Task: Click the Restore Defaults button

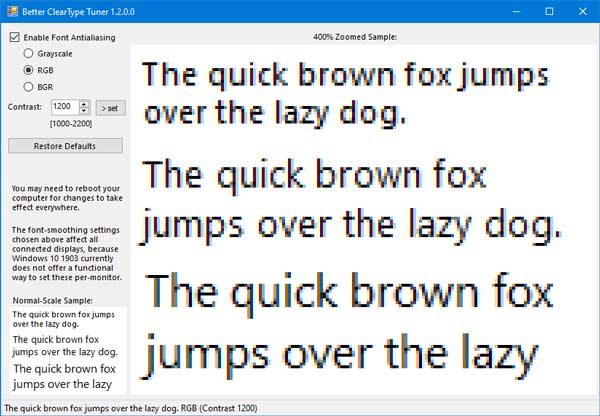Action: (65, 146)
